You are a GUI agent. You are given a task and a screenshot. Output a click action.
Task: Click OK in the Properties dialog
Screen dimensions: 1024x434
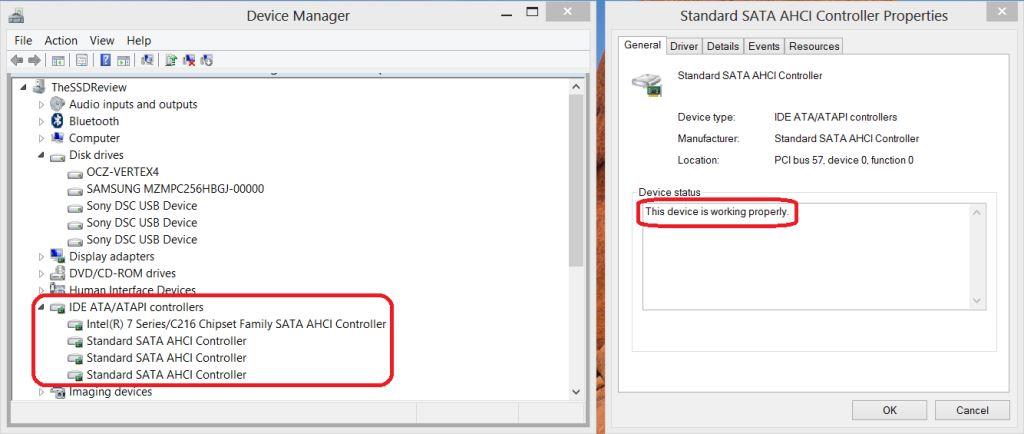point(889,410)
